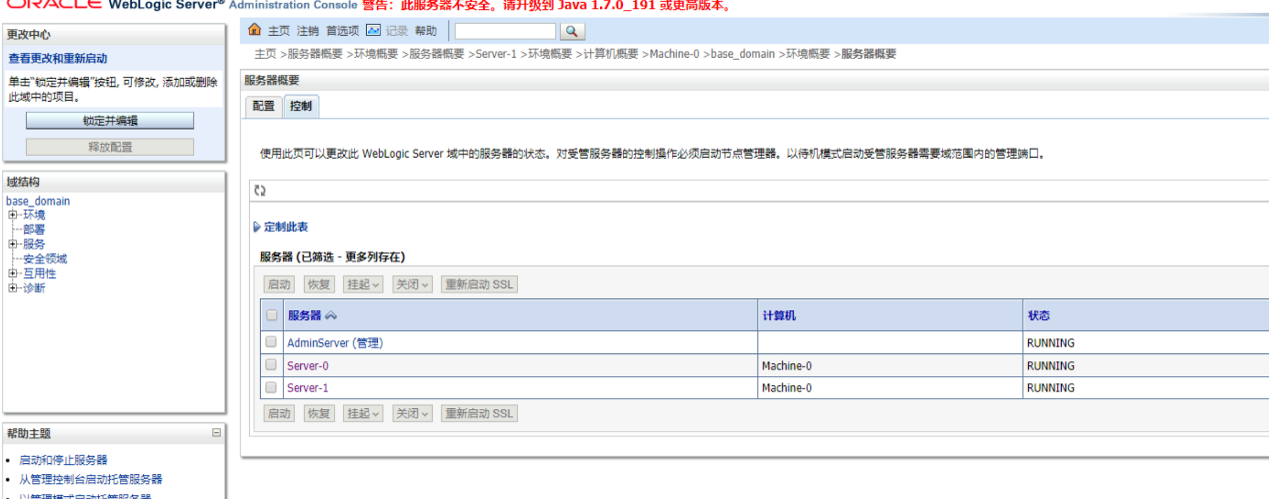Click 重新启动 SSL below the table
The height and width of the screenshot is (504, 1274).
[479, 413]
